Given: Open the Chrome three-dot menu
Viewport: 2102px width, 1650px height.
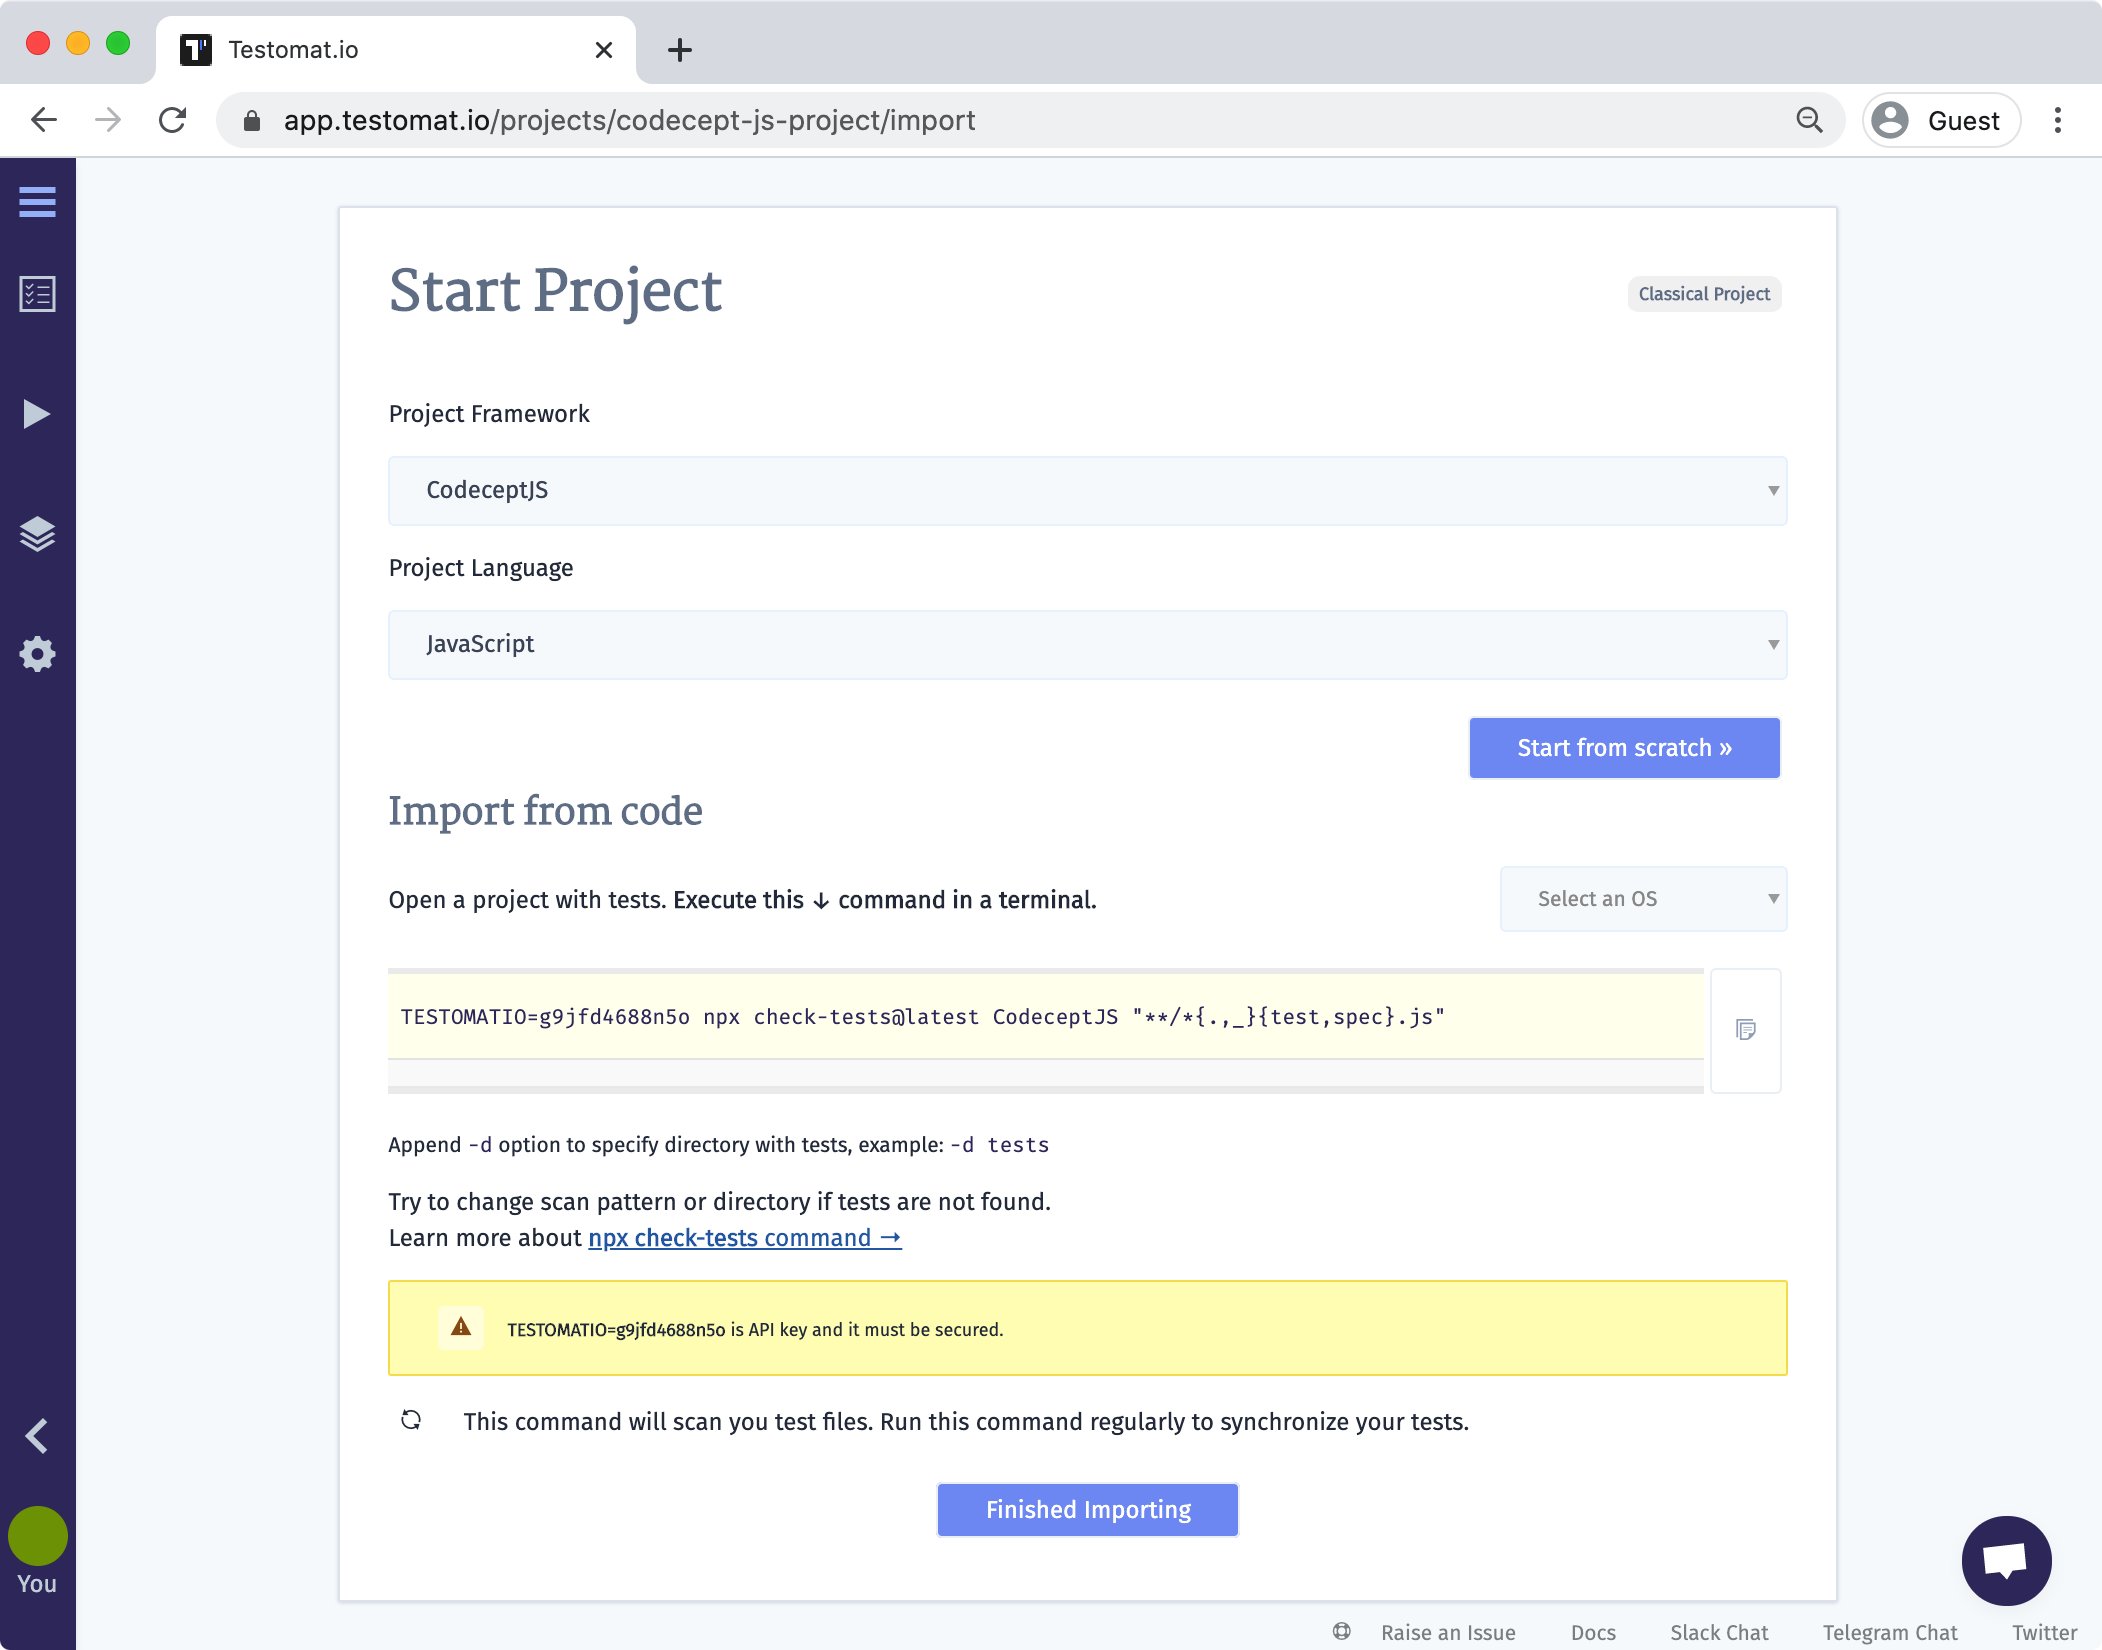Looking at the screenshot, I should [x=2058, y=120].
